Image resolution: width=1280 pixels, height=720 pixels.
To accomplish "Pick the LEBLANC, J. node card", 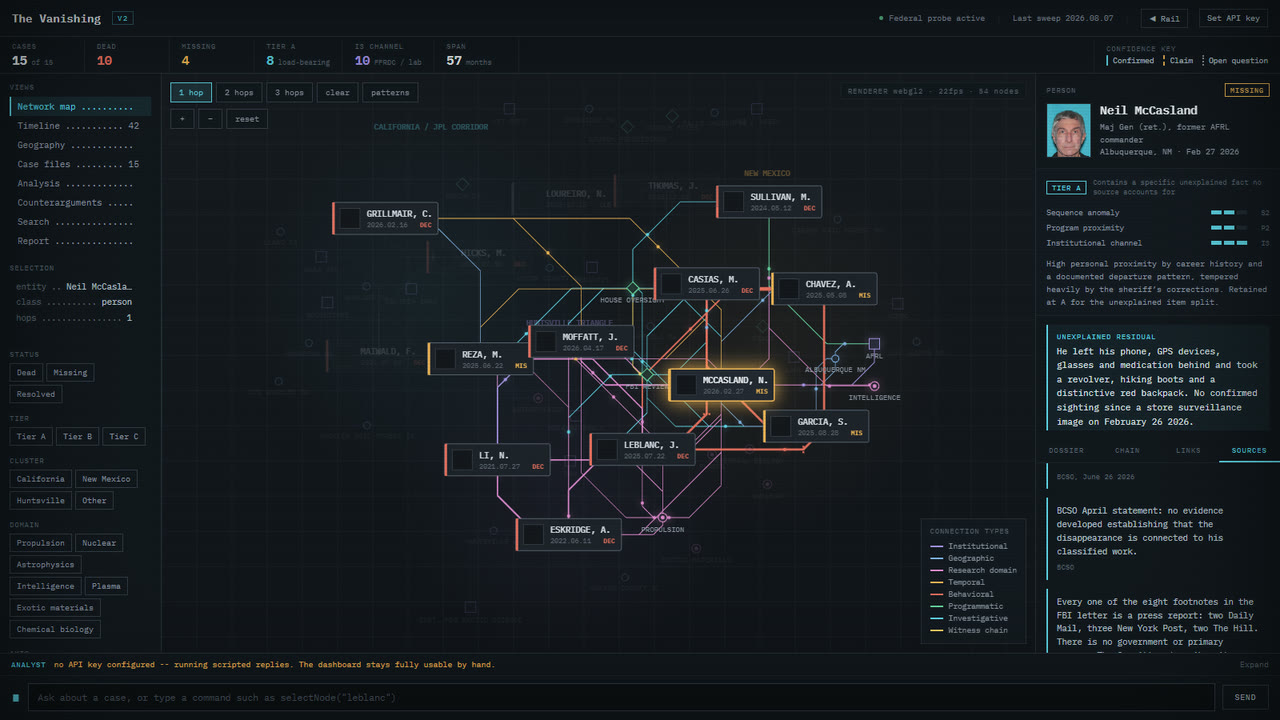I will 643,450.
